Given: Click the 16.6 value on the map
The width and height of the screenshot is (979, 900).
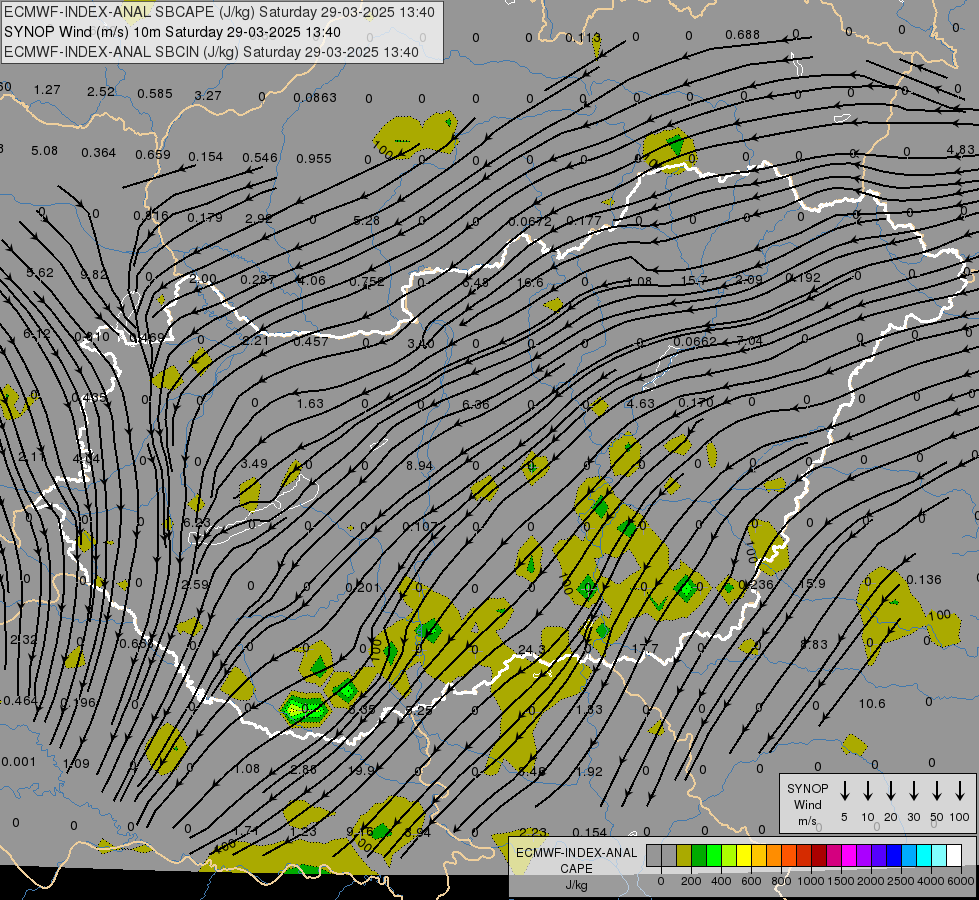Looking at the screenshot, I should (x=530, y=282).
